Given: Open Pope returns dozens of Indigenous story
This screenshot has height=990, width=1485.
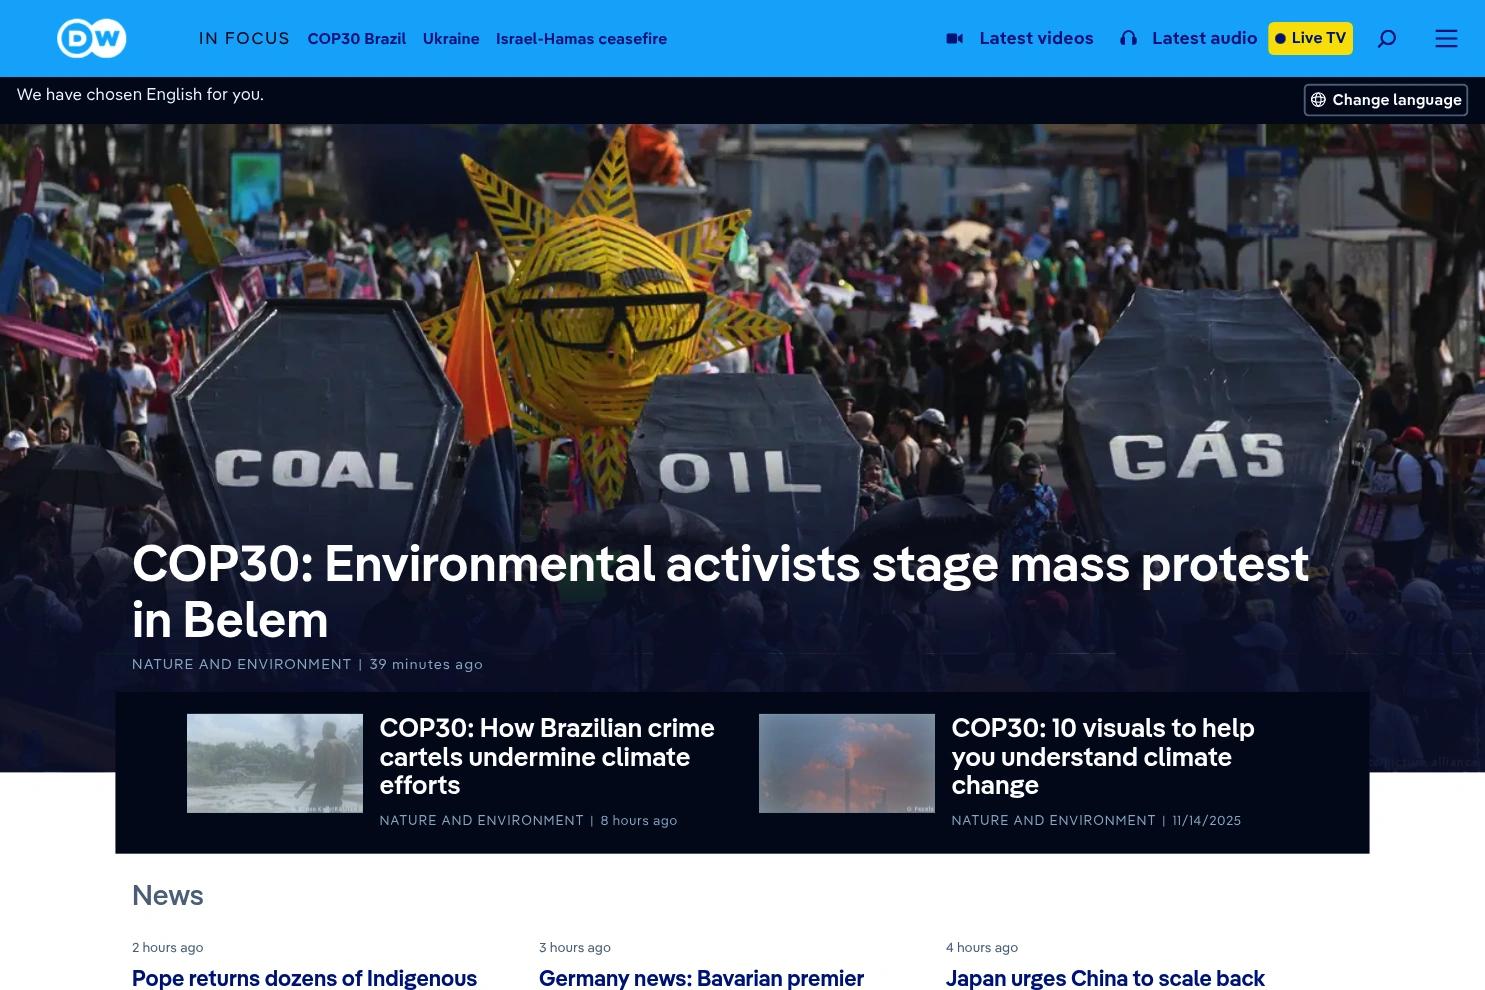Looking at the screenshot, I should (x=304, y=978).
